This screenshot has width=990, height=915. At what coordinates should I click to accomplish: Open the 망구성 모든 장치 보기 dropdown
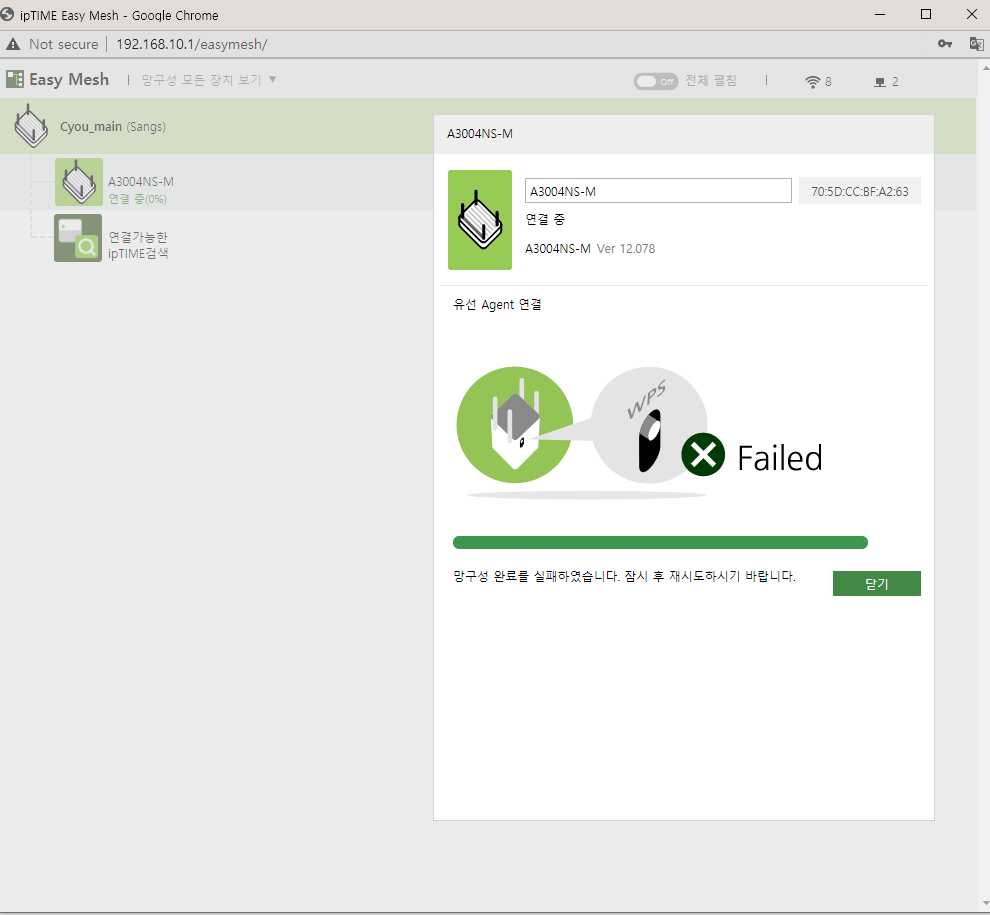(x=209, y=80)
